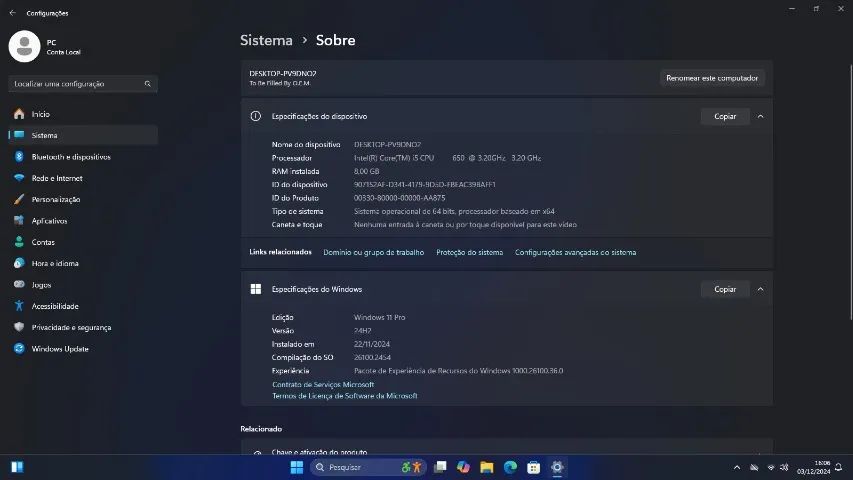
Task: Collapse Especificações do Windows section
Action: point(761,290)
